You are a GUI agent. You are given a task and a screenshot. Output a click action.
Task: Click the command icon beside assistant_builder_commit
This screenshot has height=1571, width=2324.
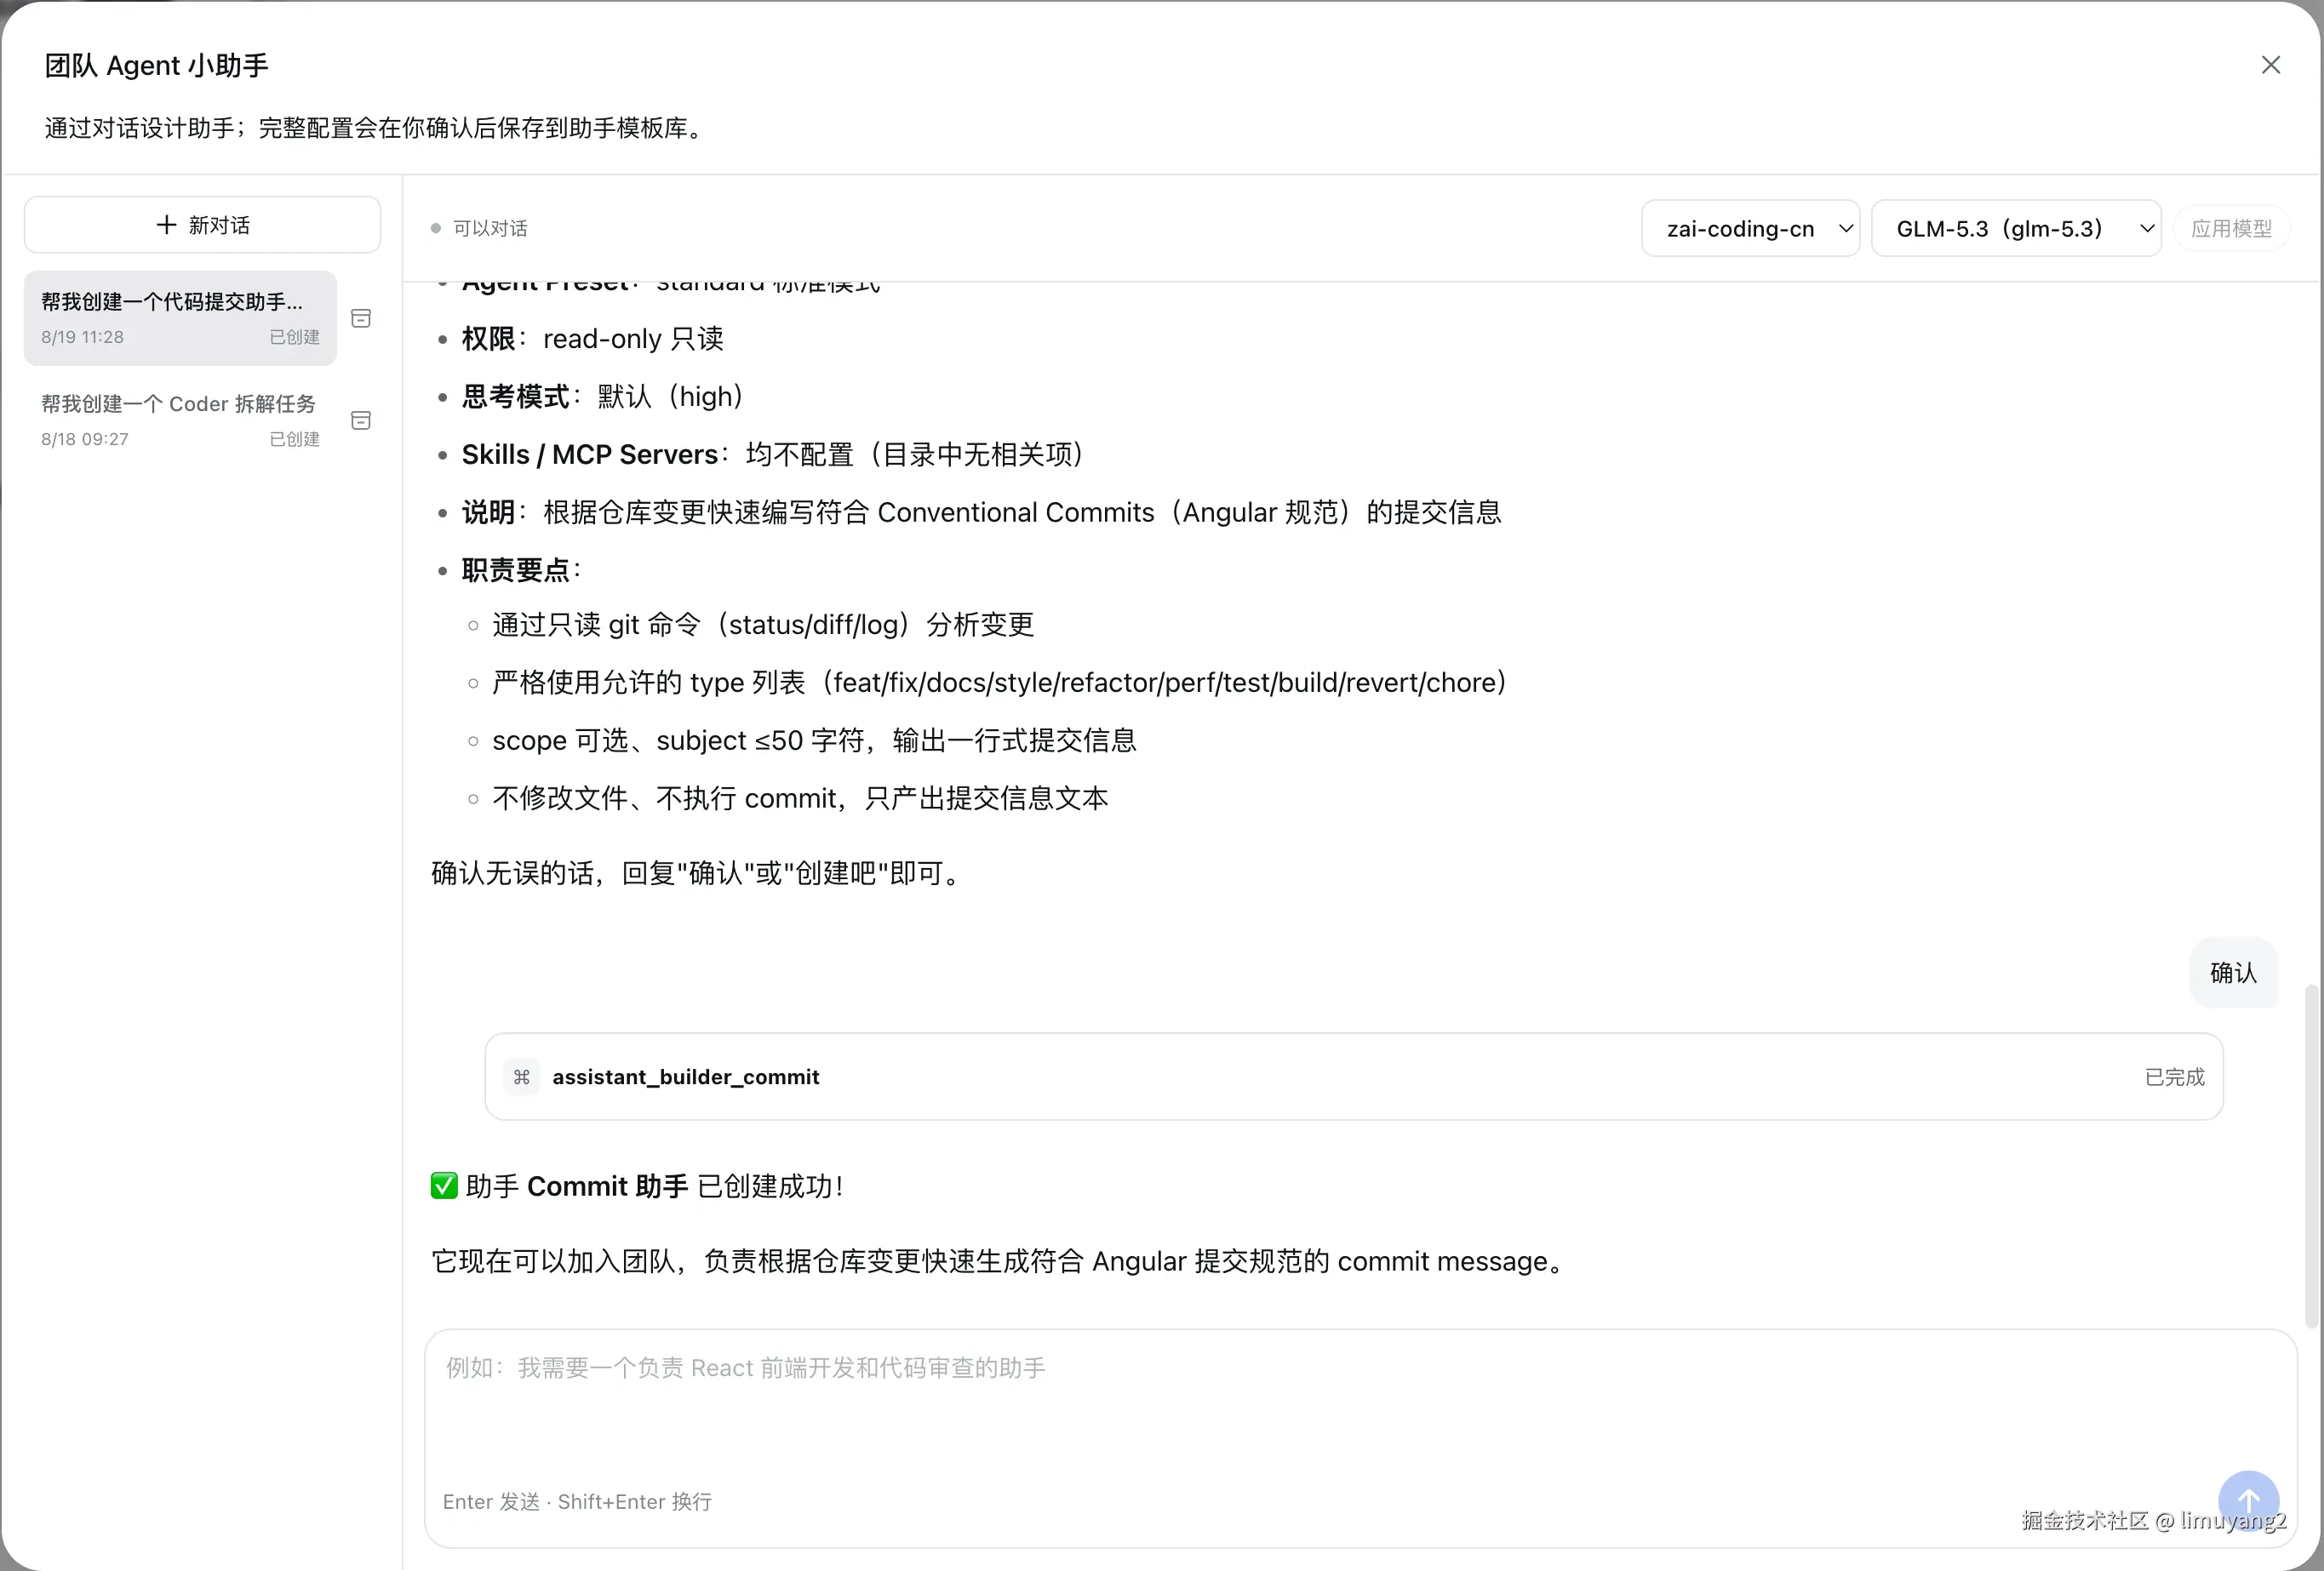click(521, 1076)
